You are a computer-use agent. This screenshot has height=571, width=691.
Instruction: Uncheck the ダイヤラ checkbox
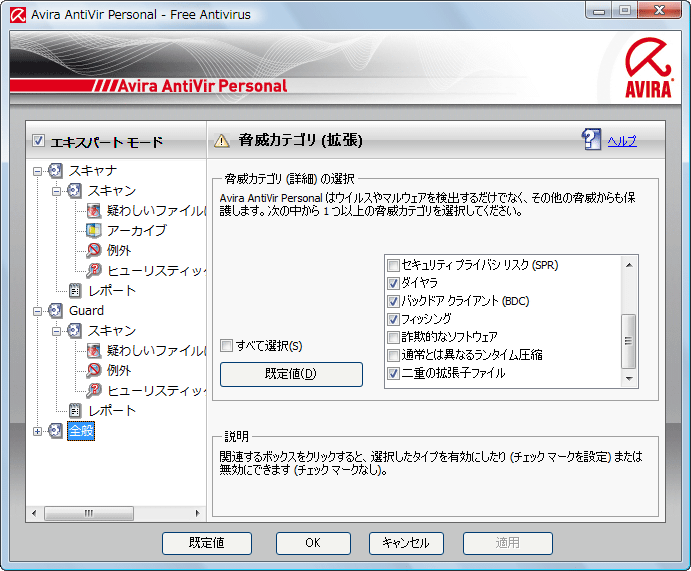393,283
